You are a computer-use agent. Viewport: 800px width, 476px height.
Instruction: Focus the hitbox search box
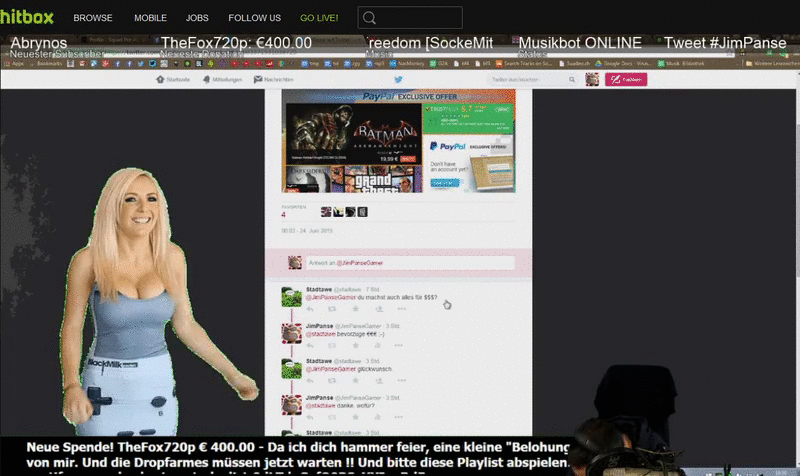click(x=410, y=18)
